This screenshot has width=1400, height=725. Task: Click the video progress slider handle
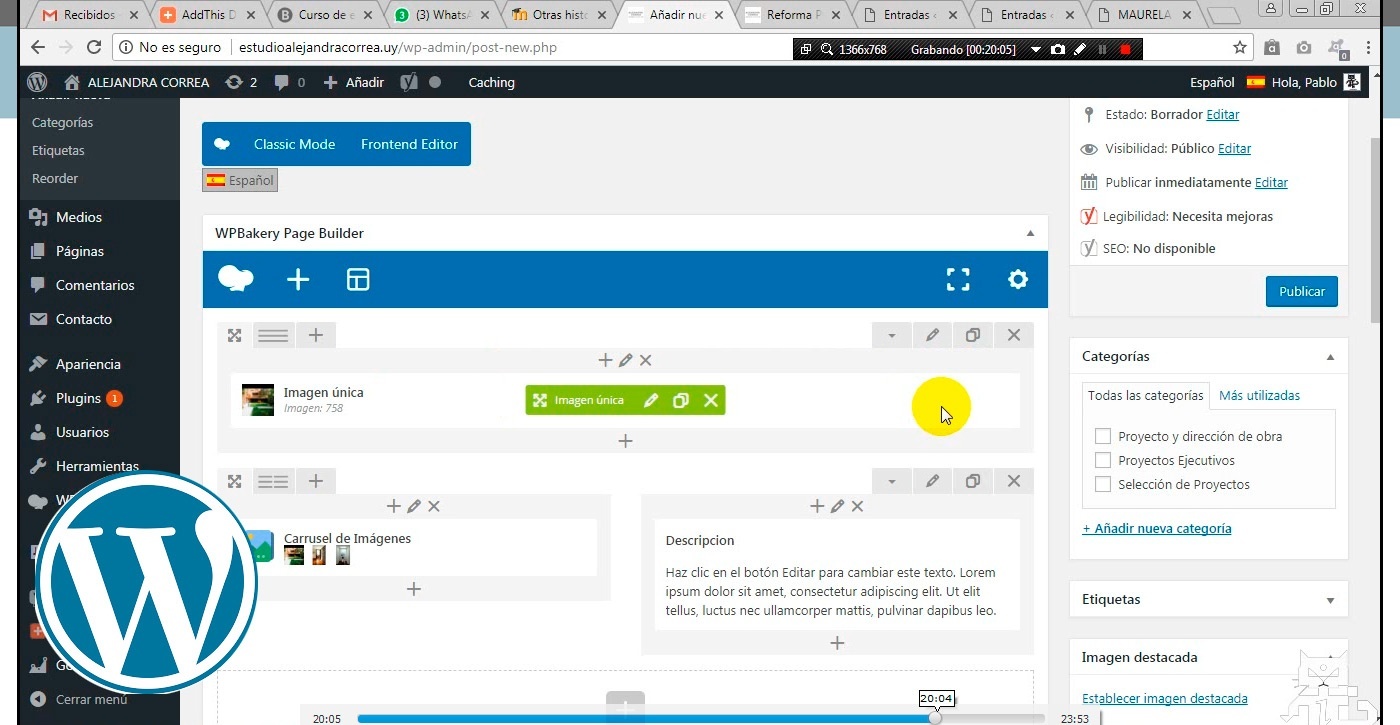pyautogui.click(x=935, y=718)
